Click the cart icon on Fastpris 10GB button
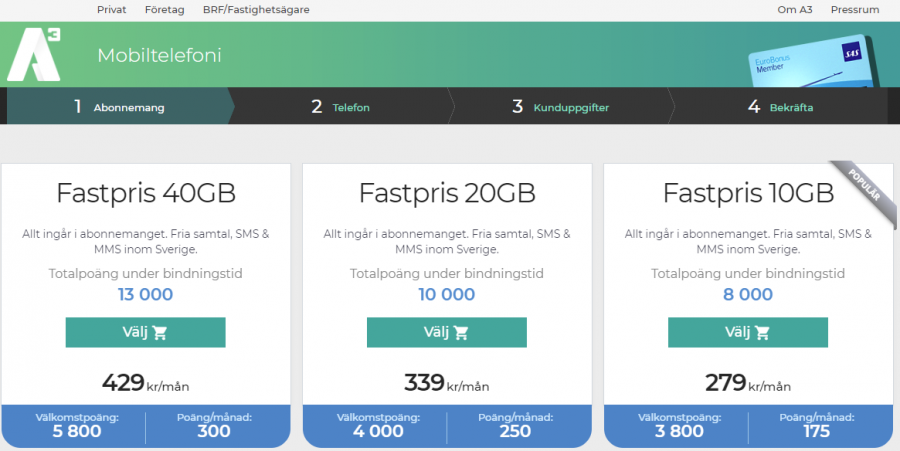The width and height of the screenshot is (900, 451). (x=762, y=333)
